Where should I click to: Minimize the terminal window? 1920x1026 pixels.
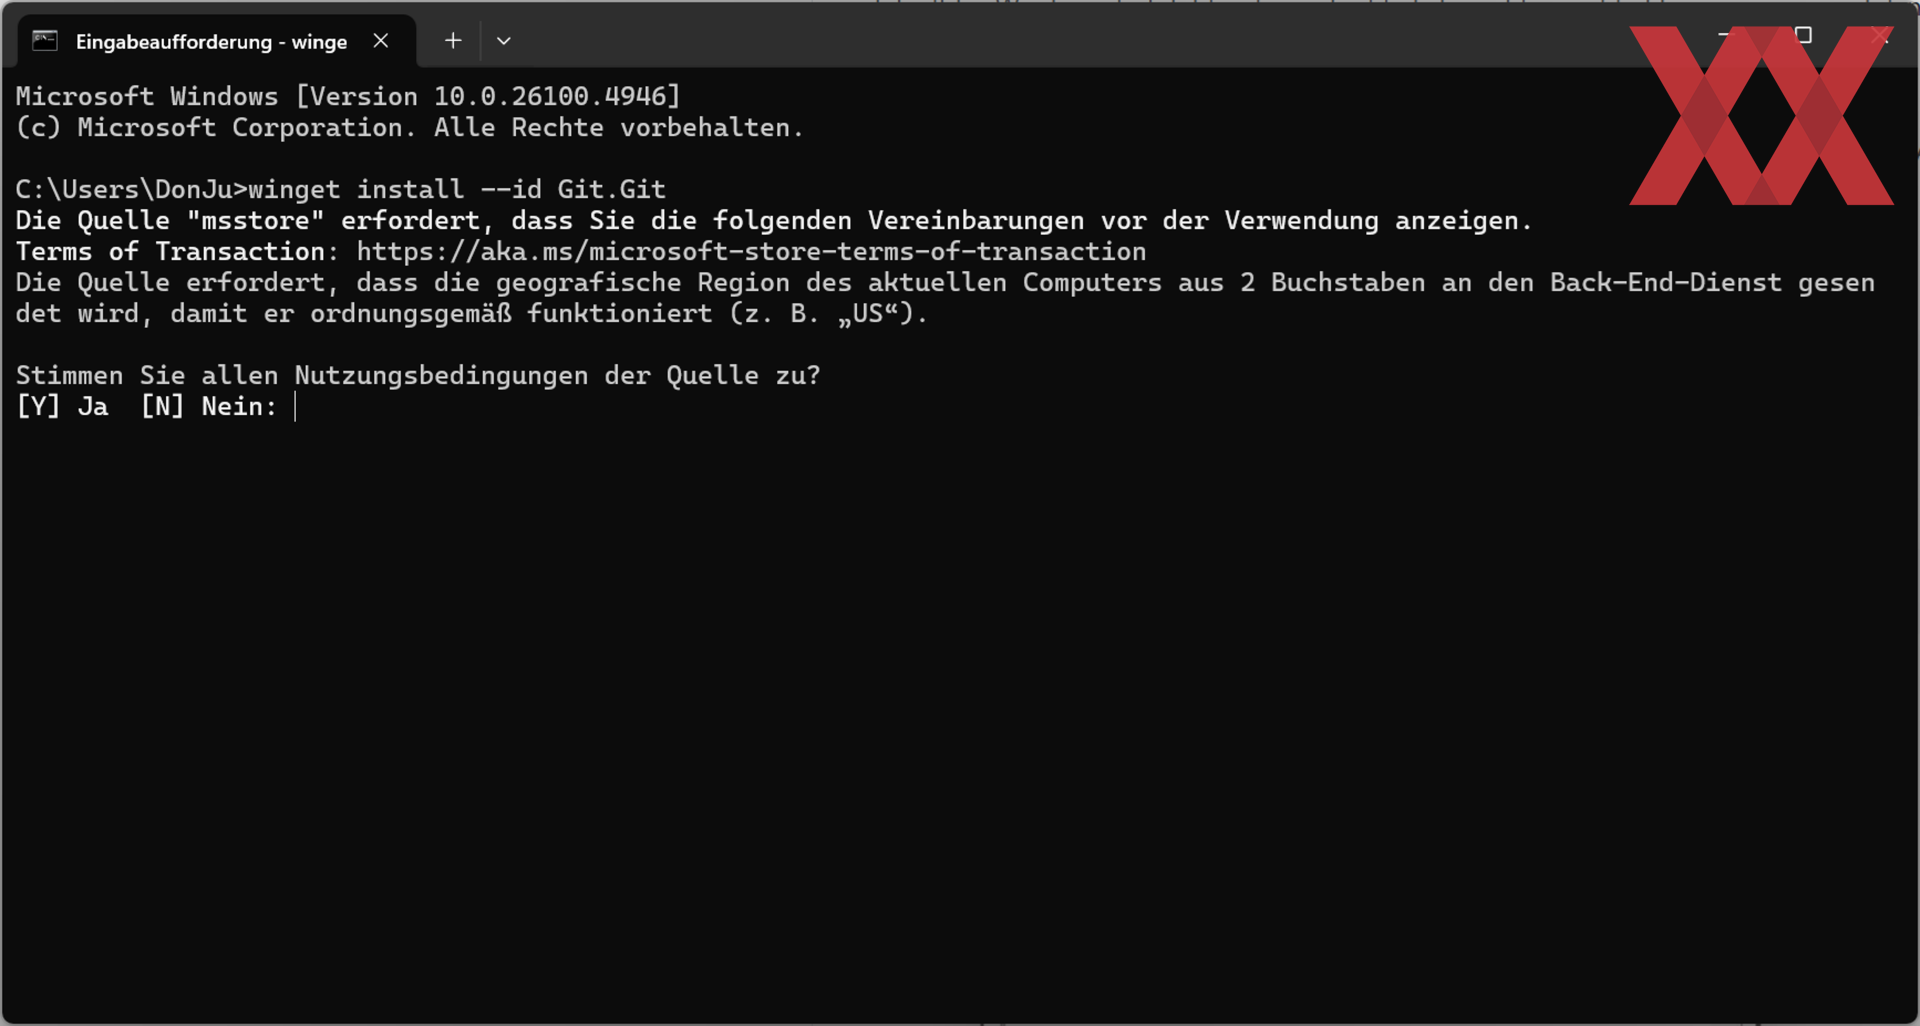point(1724,35)
